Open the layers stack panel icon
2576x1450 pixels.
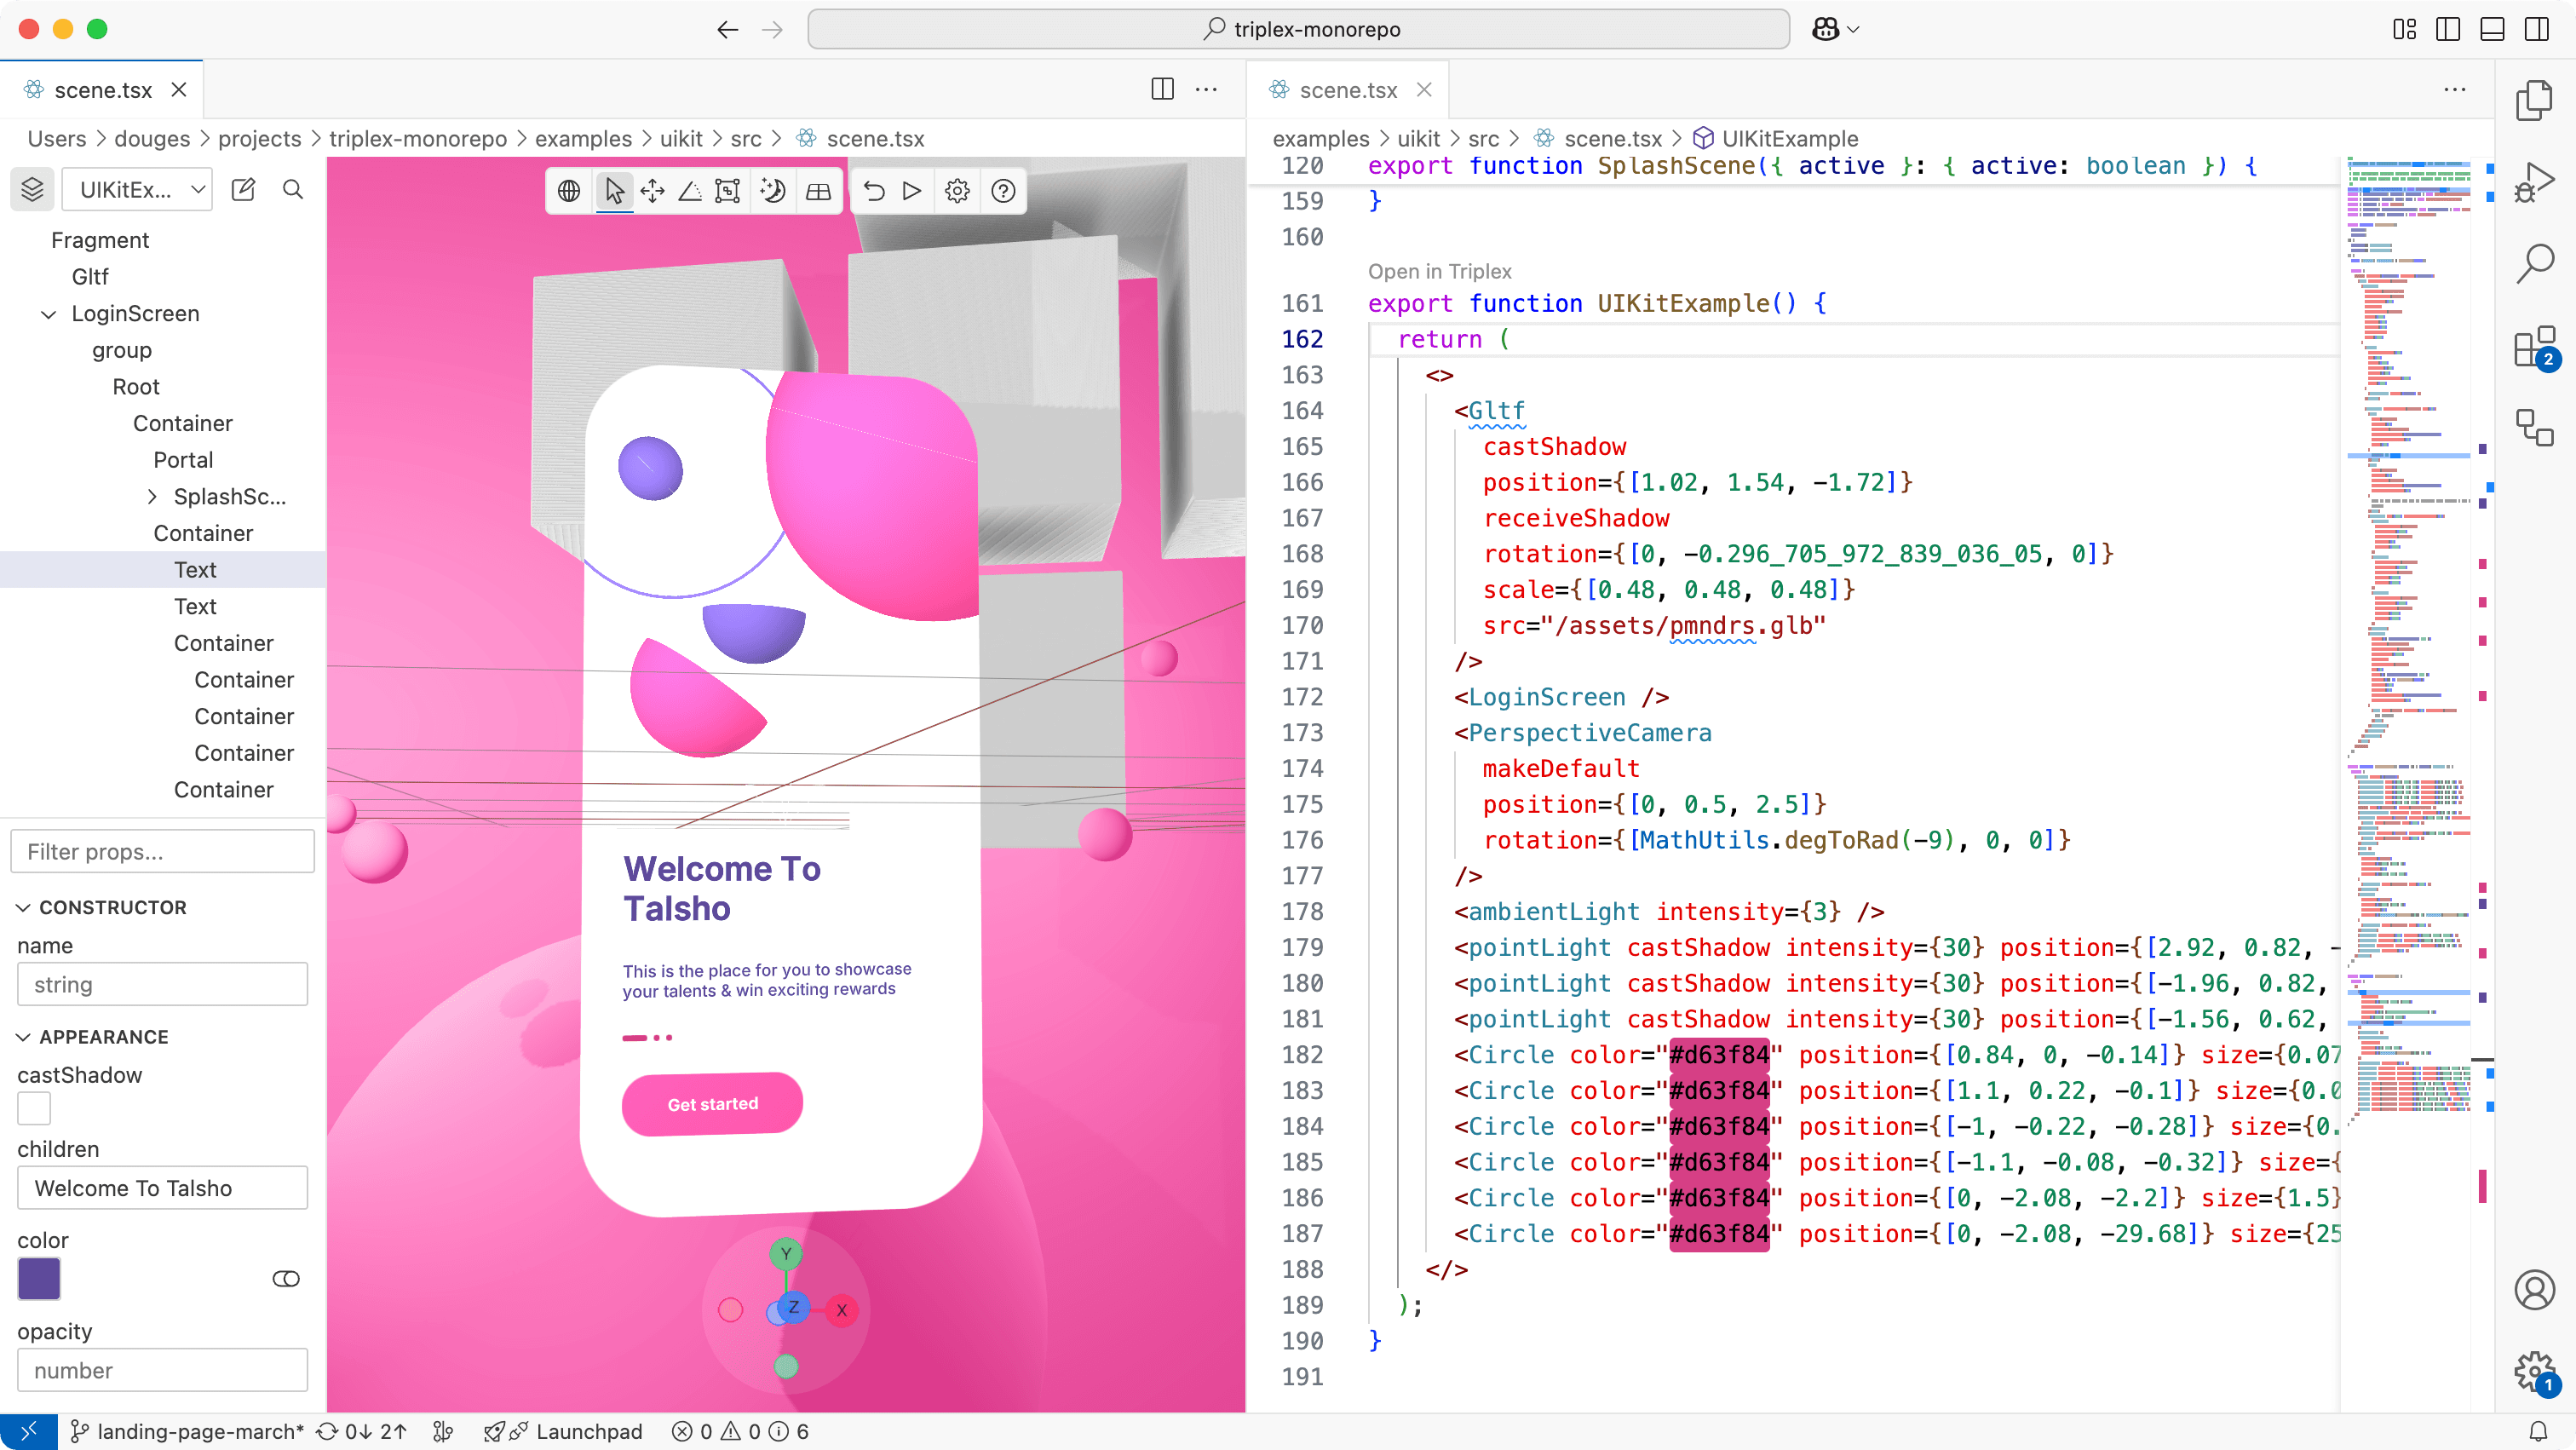32,189
